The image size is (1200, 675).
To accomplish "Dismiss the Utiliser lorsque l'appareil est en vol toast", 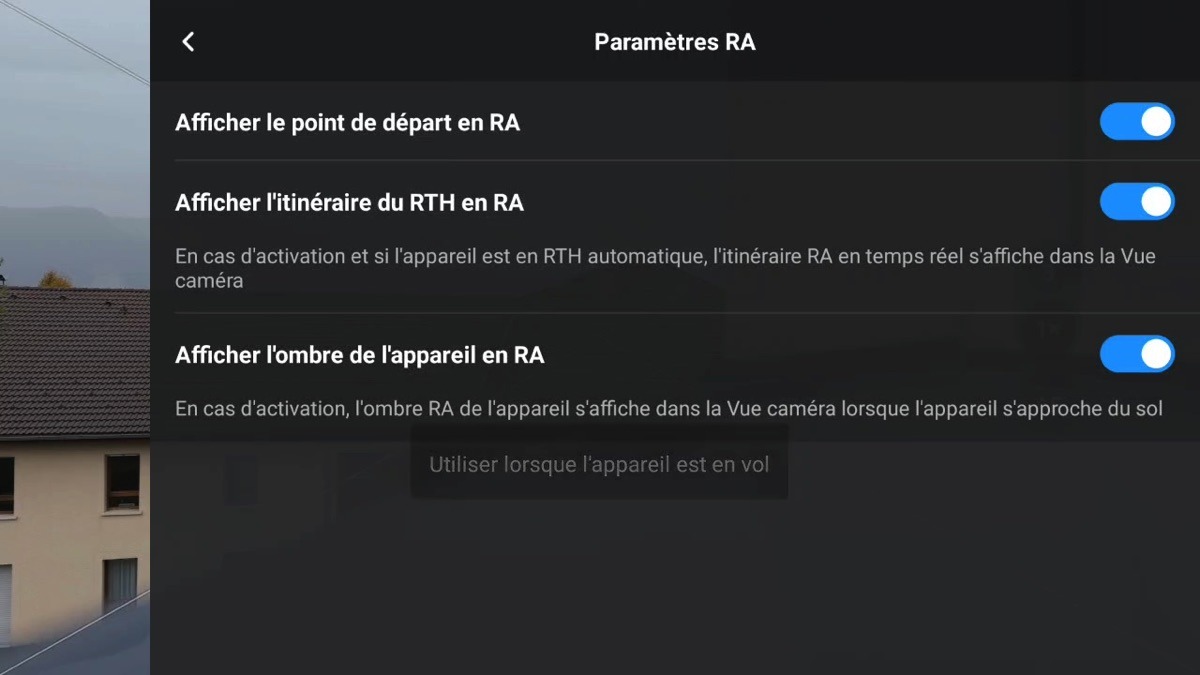I will click(x=599, y=465).
